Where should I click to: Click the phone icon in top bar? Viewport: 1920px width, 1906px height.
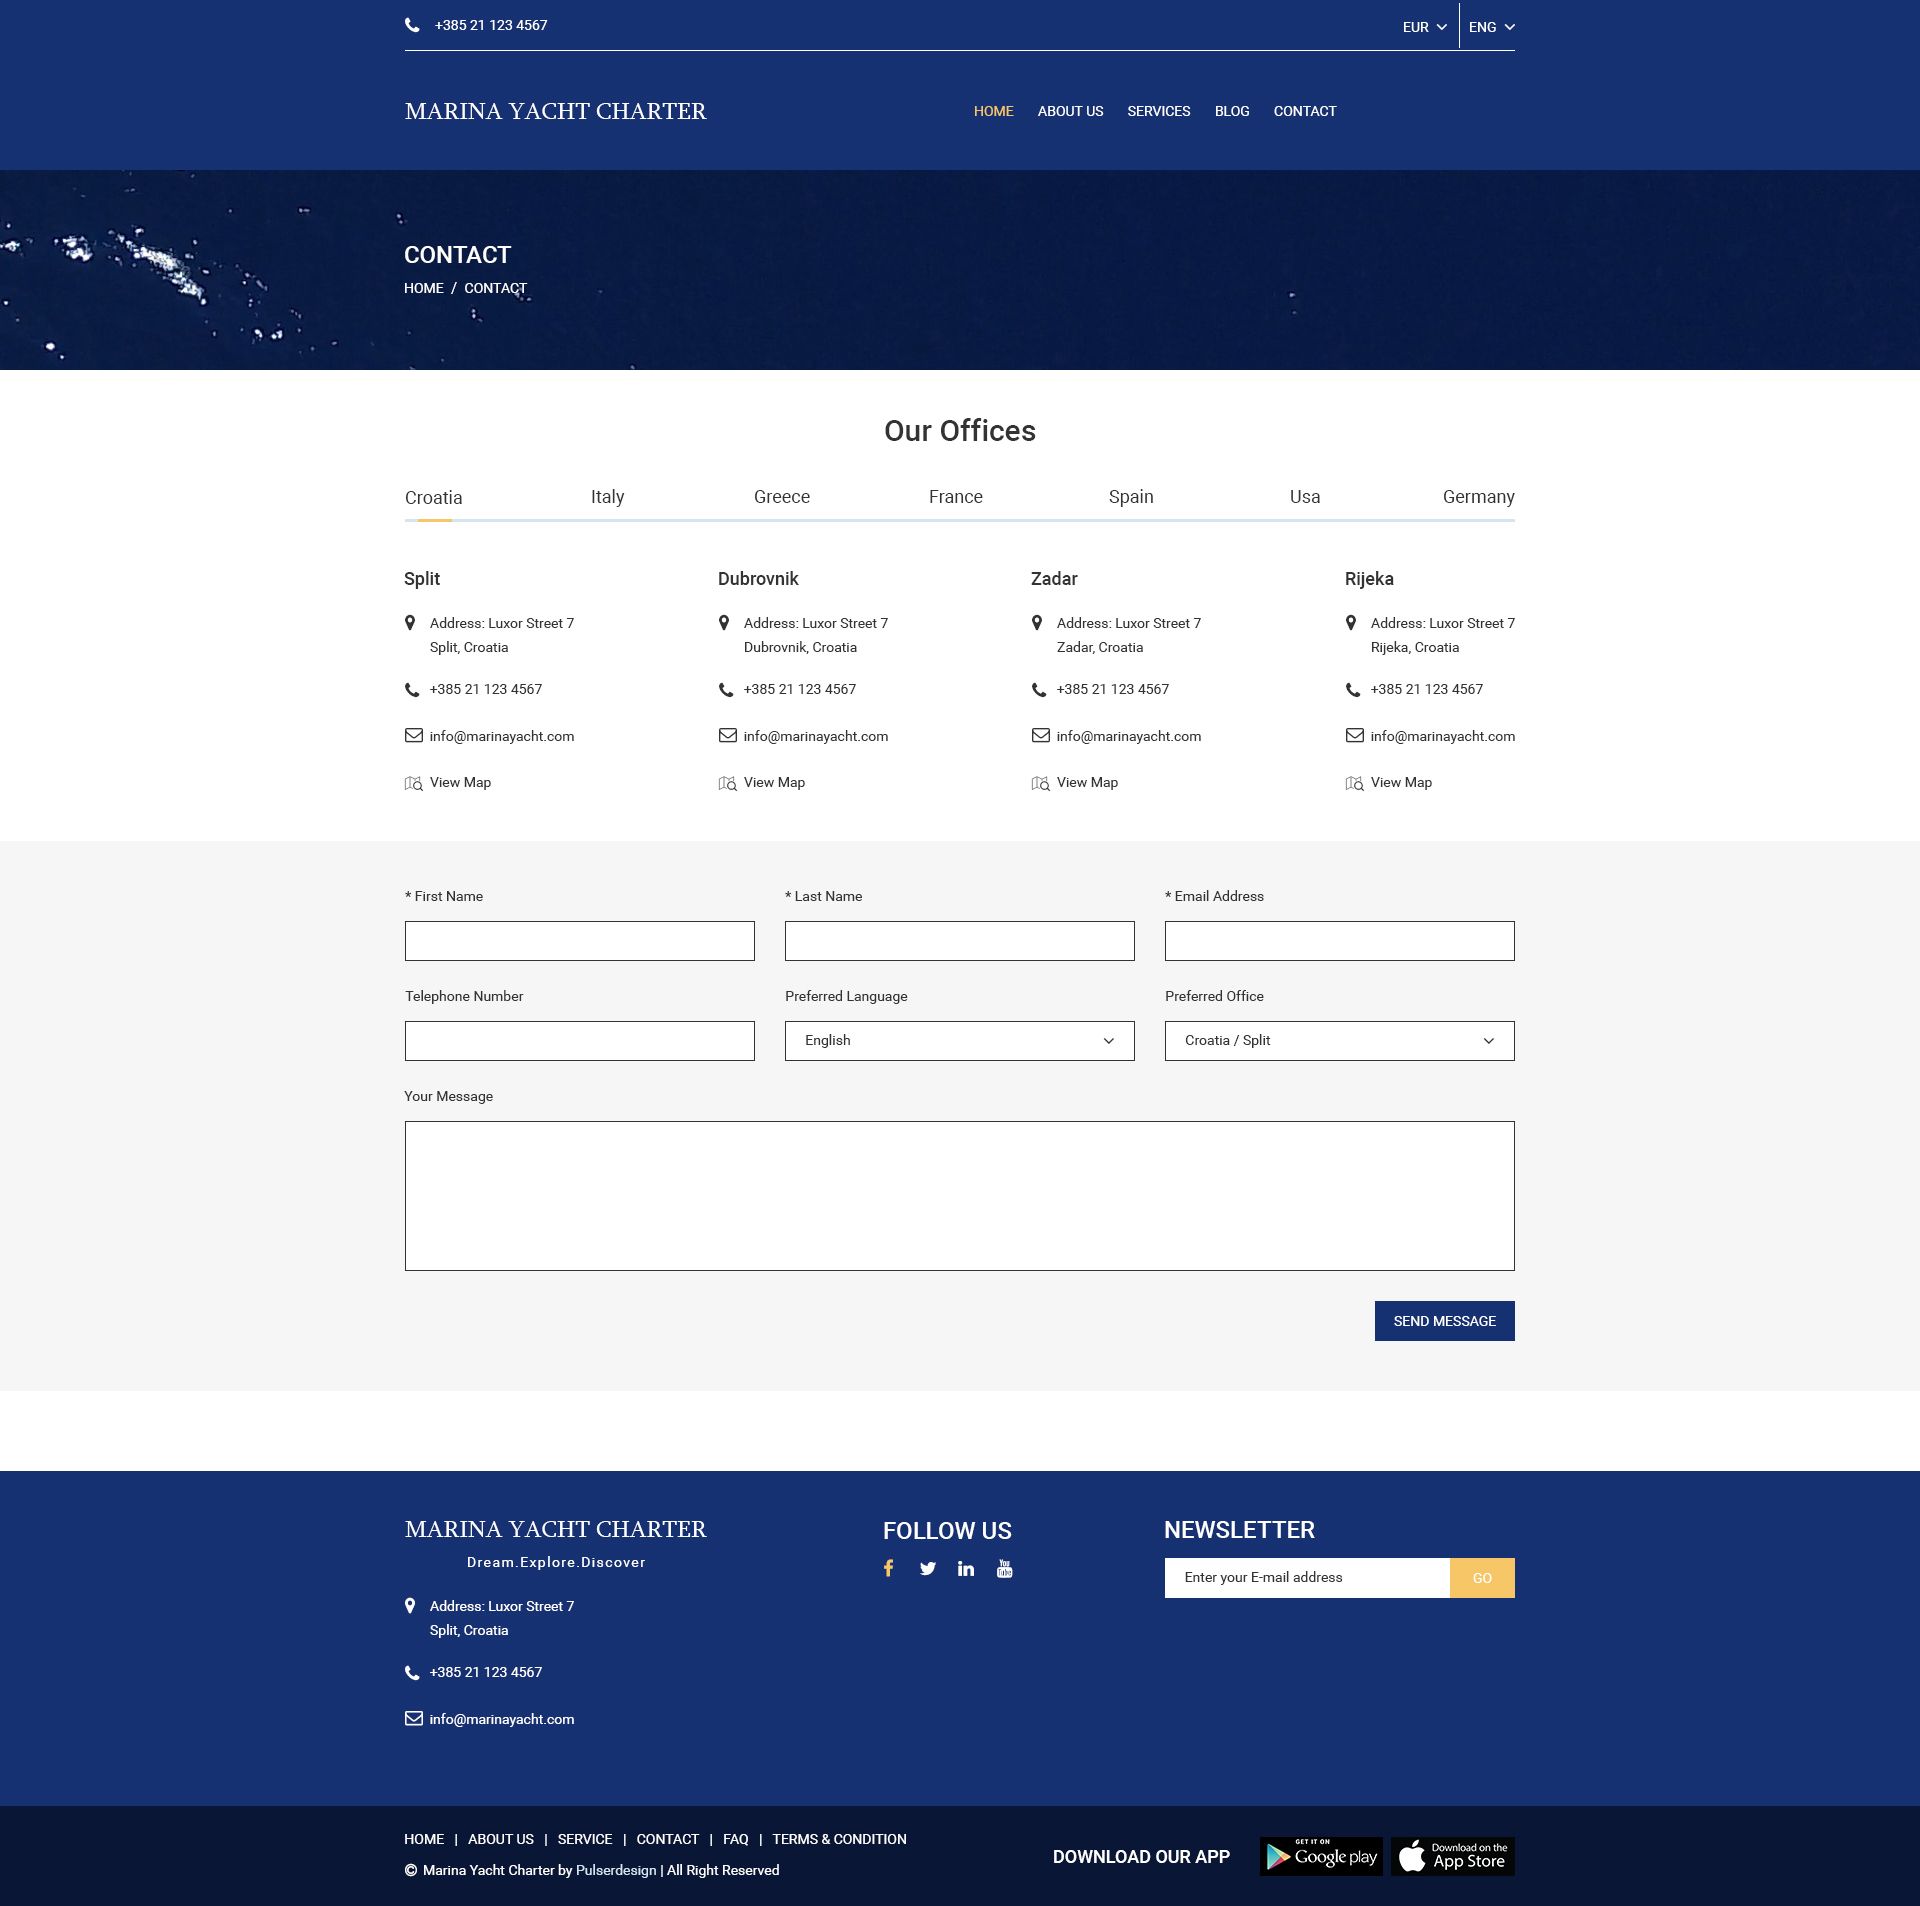coord(412,25)
